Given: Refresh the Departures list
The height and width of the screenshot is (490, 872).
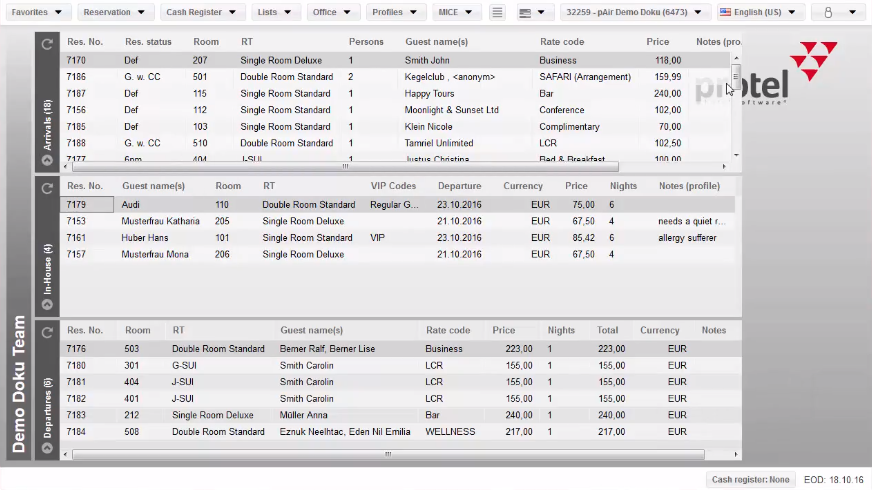Looking at the screenshot, I should click(x=47, y=333).
